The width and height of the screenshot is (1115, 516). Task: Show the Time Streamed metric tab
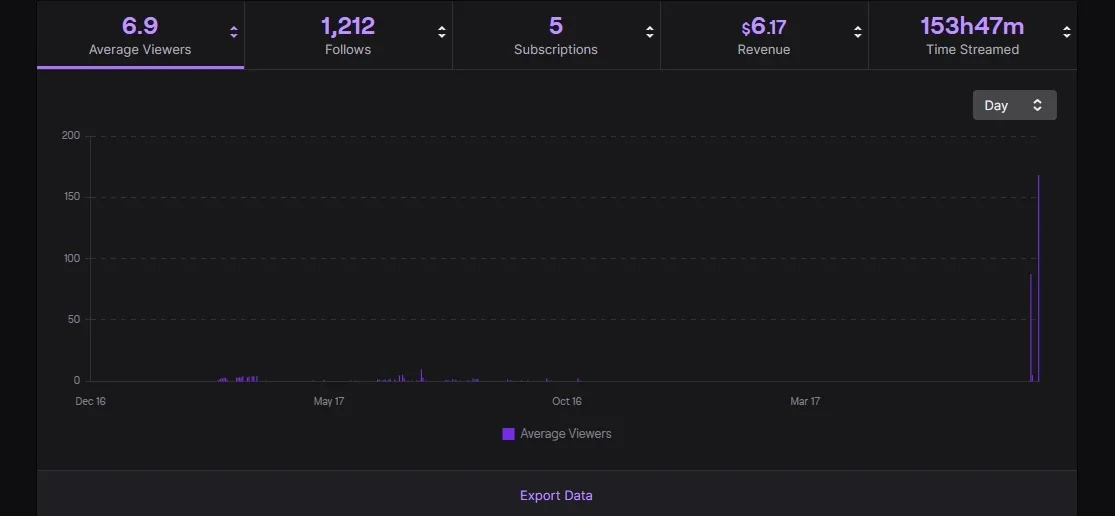tap(972, 35)
